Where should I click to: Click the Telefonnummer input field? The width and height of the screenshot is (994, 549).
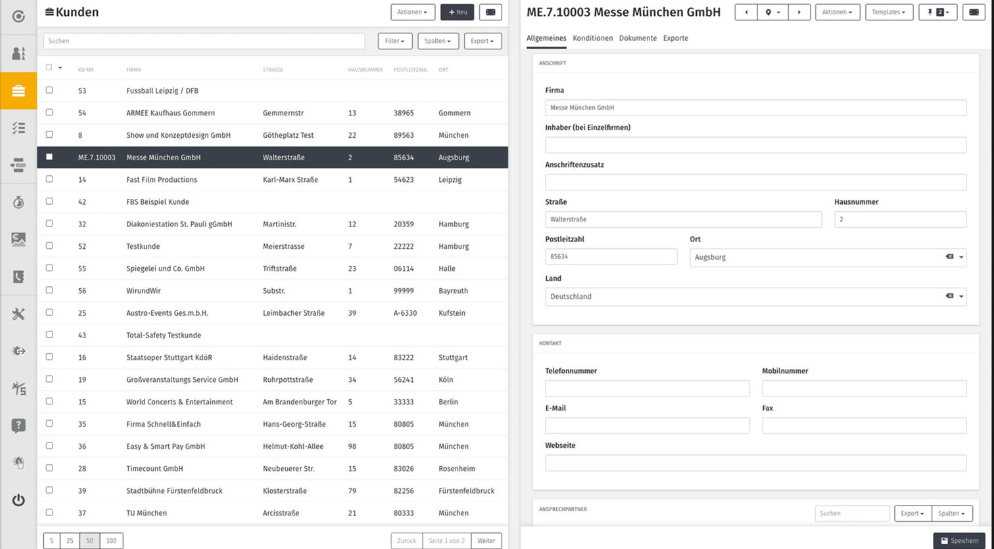pyautogui.click(x=647, y=389)
